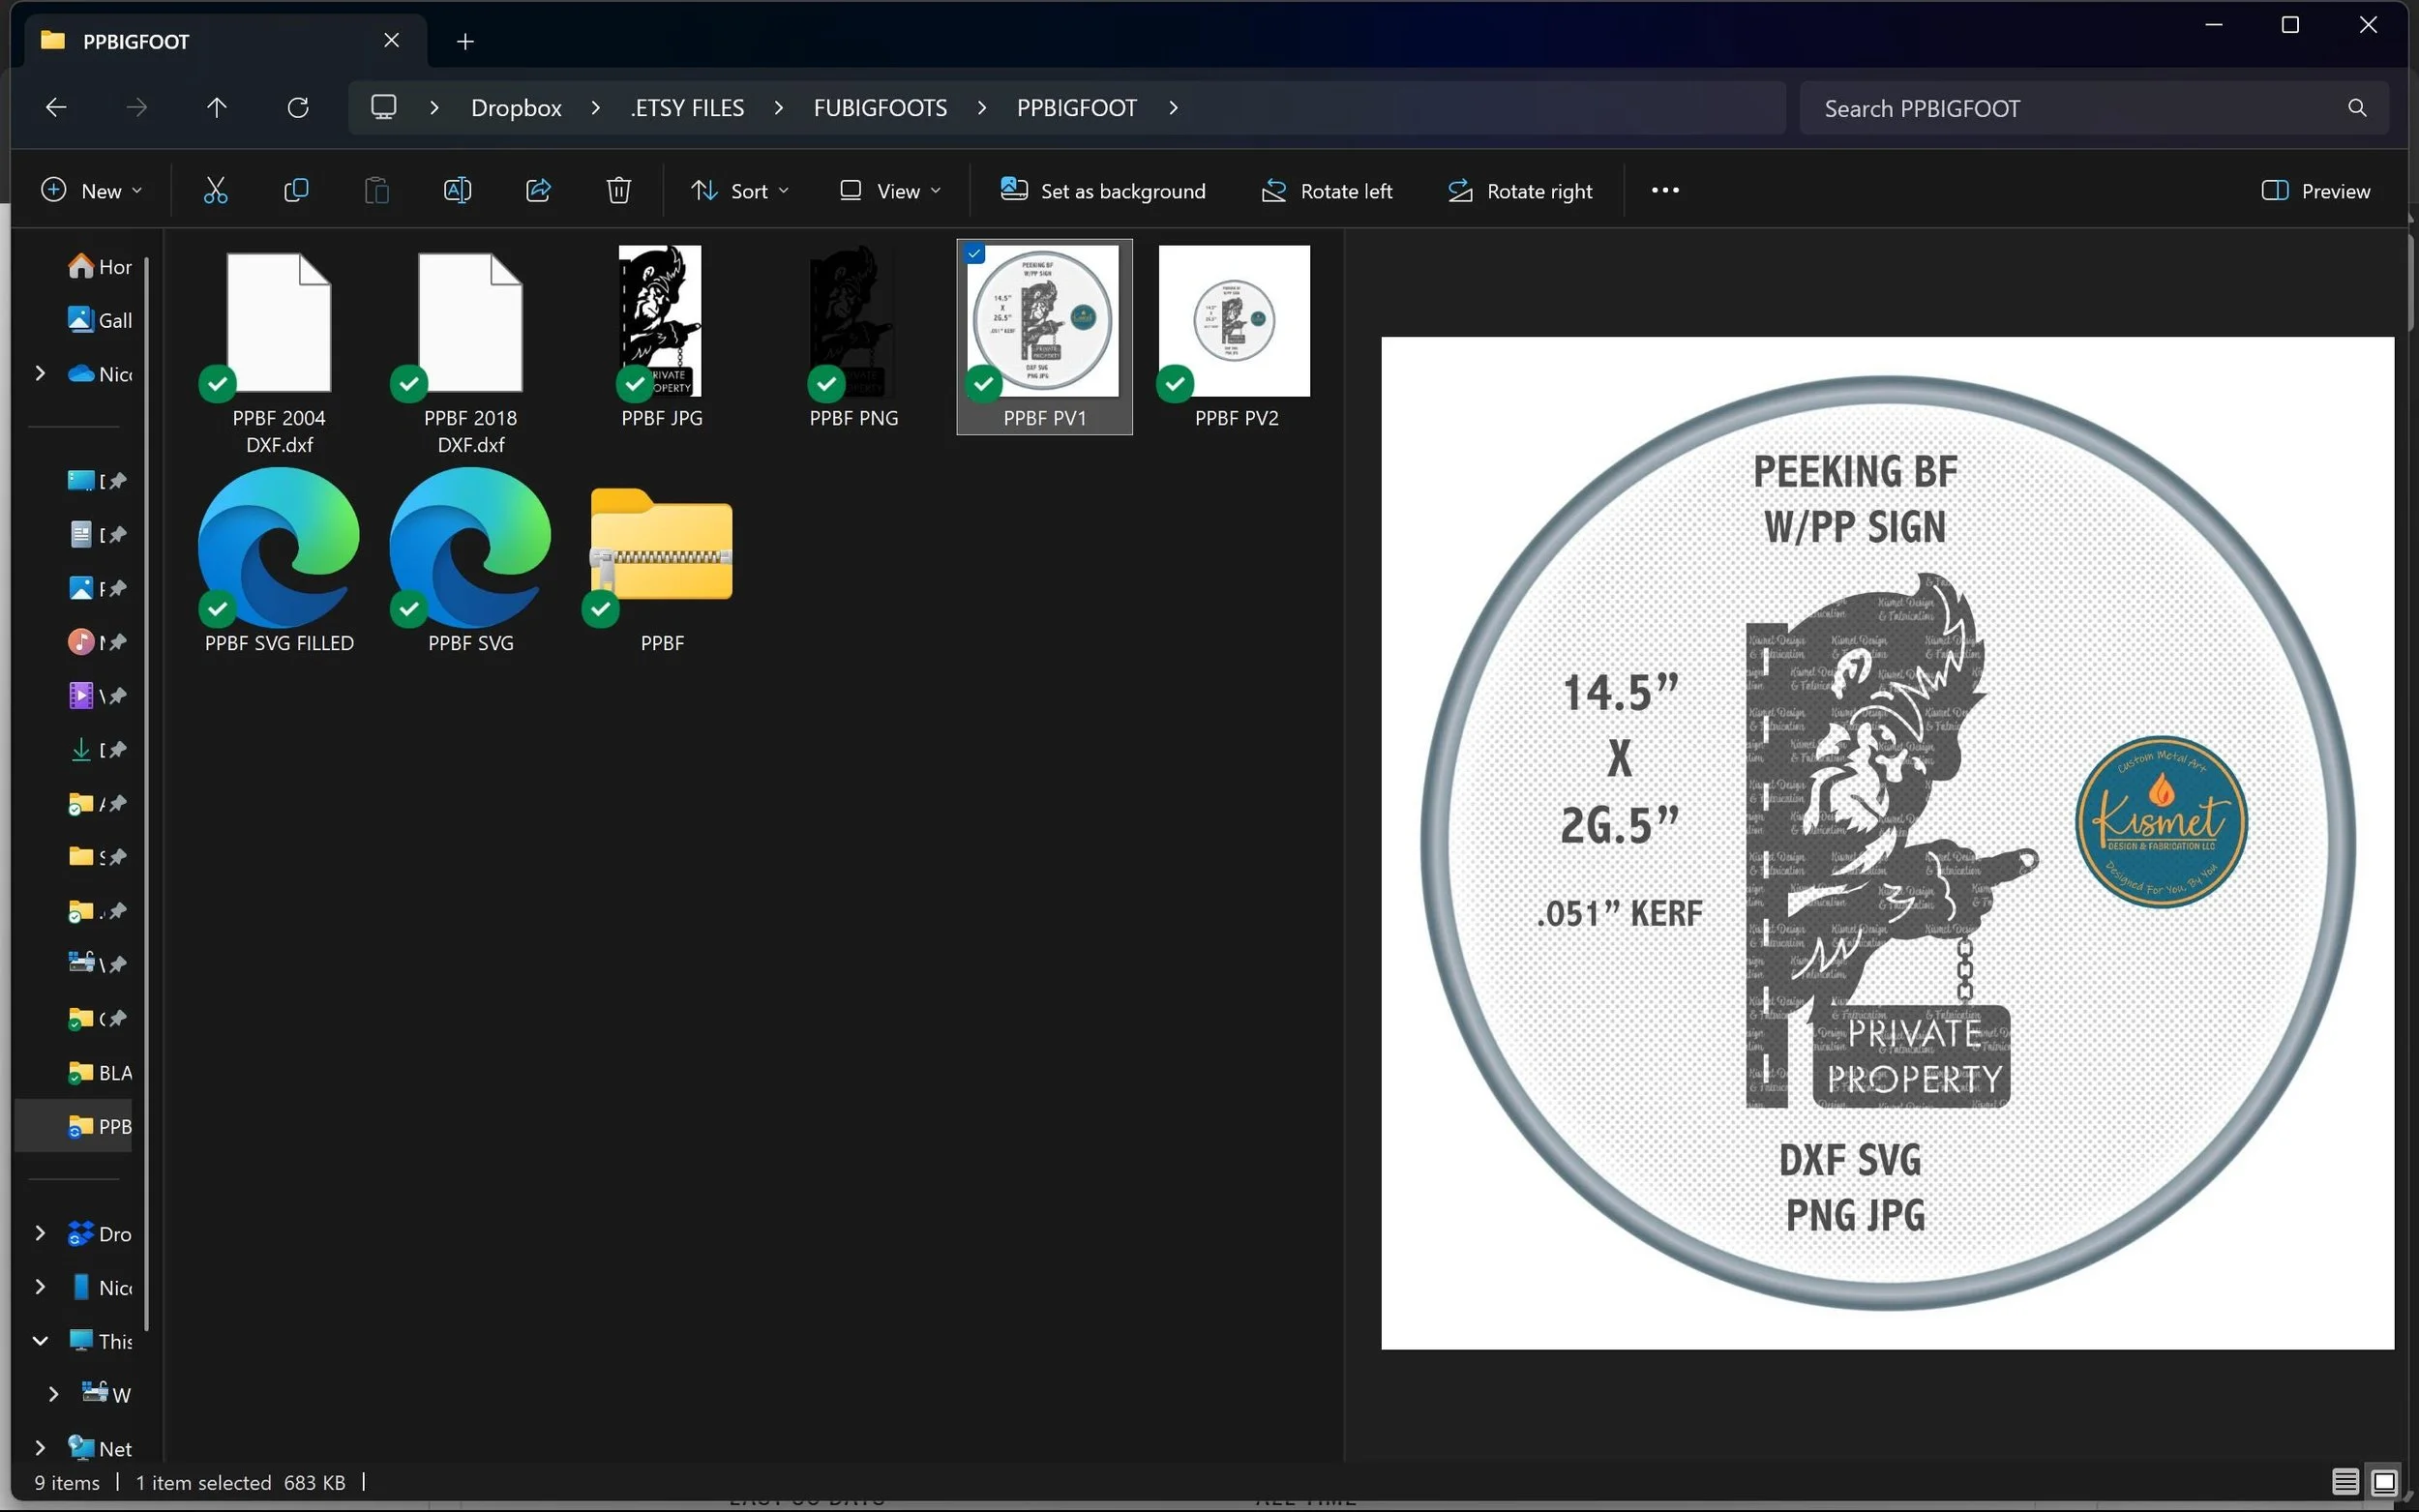This screenshot has height=1512, width=2419.
Task: Click the Rotate right button
Action: point(1520,190)
